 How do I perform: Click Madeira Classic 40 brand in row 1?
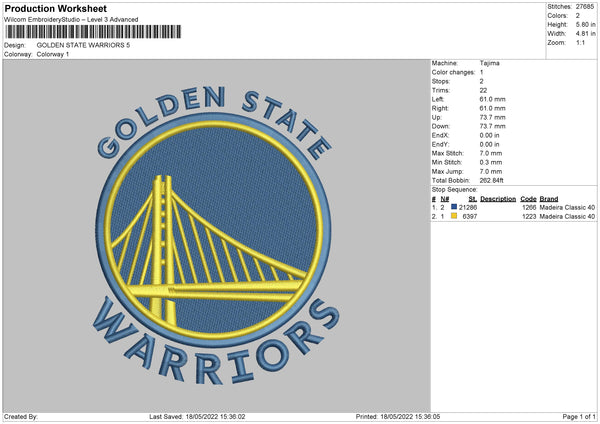click(x=567, y=208)
